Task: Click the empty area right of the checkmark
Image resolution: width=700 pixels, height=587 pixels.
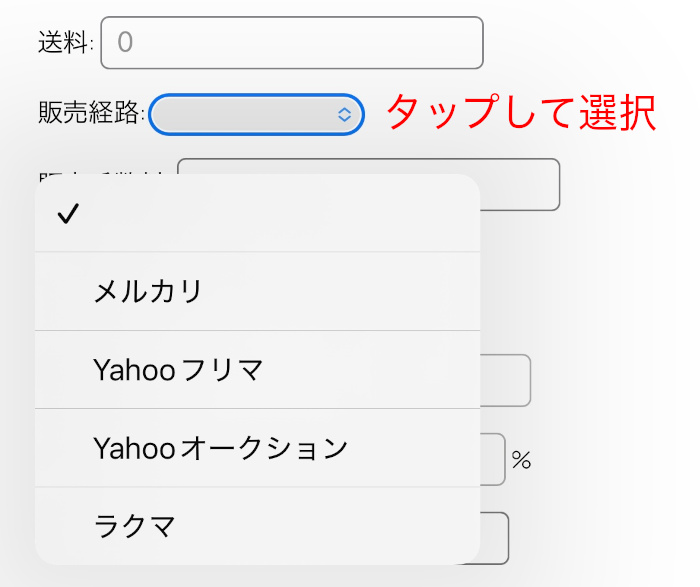Action: tap(300, 213)
